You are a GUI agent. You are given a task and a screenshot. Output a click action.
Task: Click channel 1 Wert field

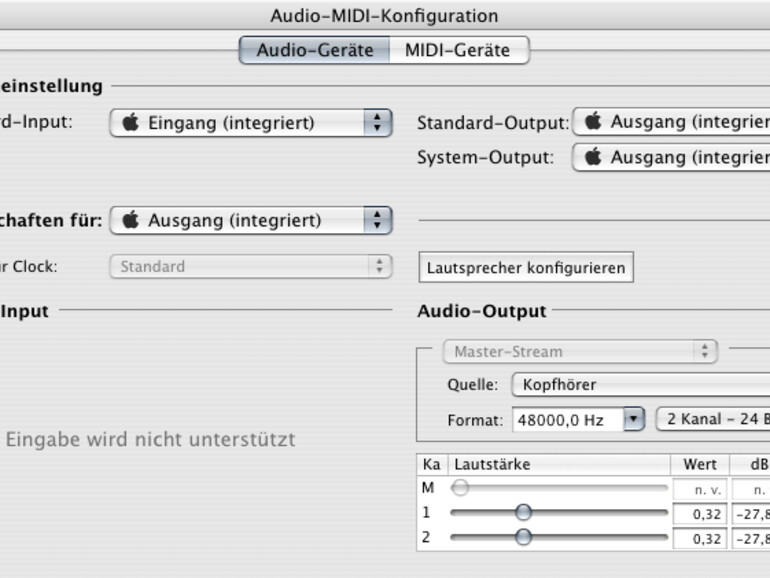(x=699, y=514)
